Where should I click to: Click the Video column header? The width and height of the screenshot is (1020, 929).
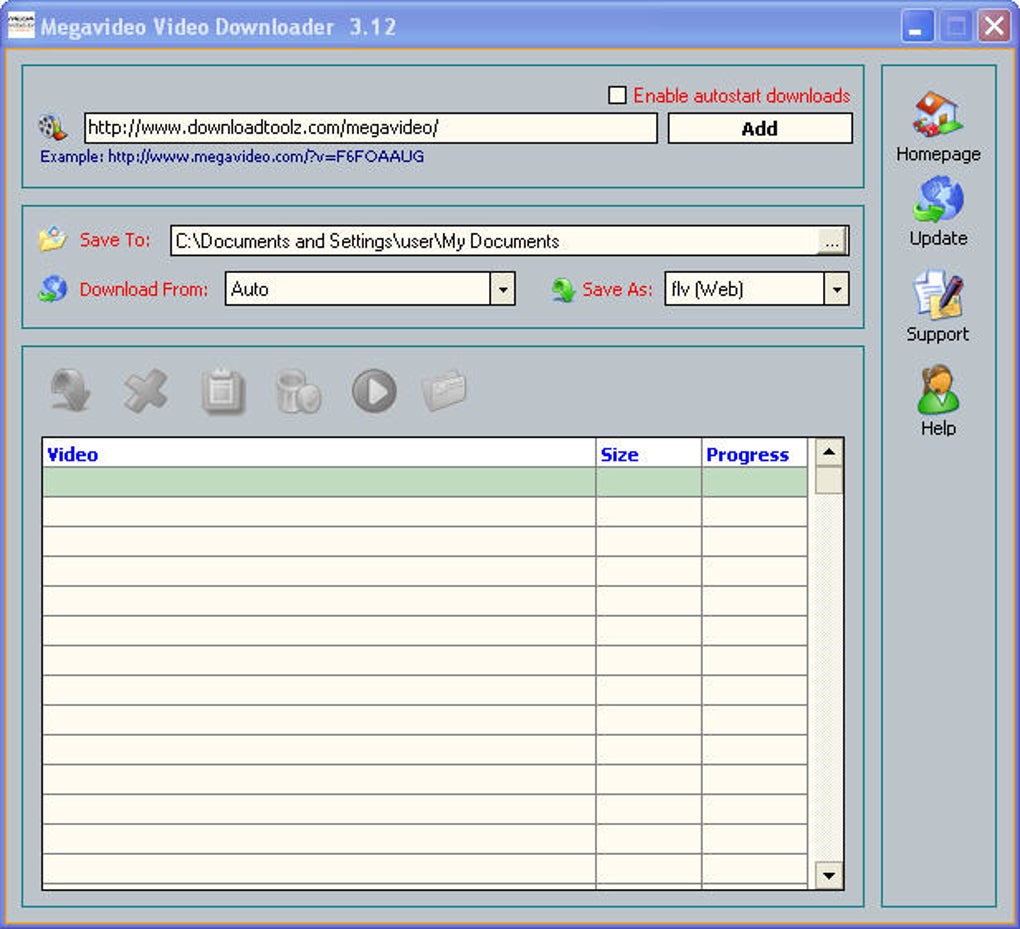[x=319, y=453]
